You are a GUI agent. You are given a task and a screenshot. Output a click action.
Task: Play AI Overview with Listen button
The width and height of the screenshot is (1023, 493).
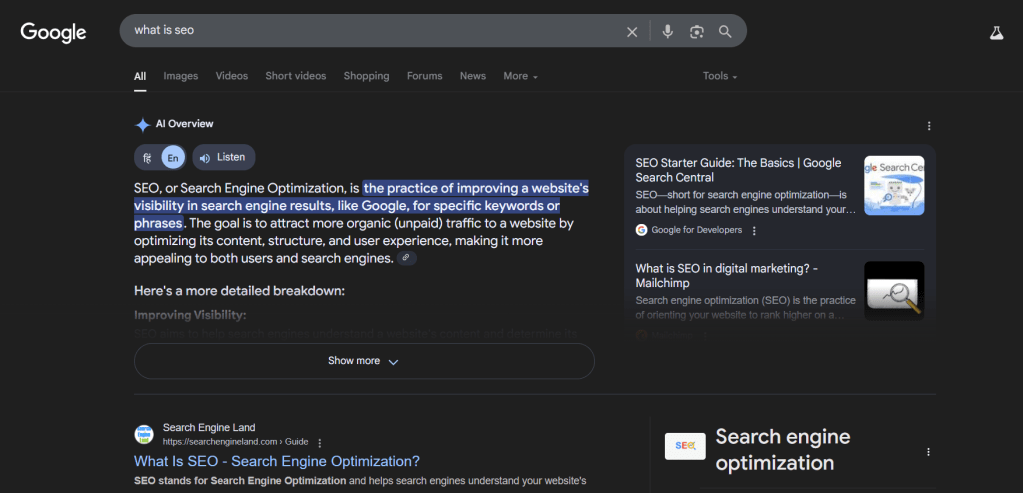223,157
